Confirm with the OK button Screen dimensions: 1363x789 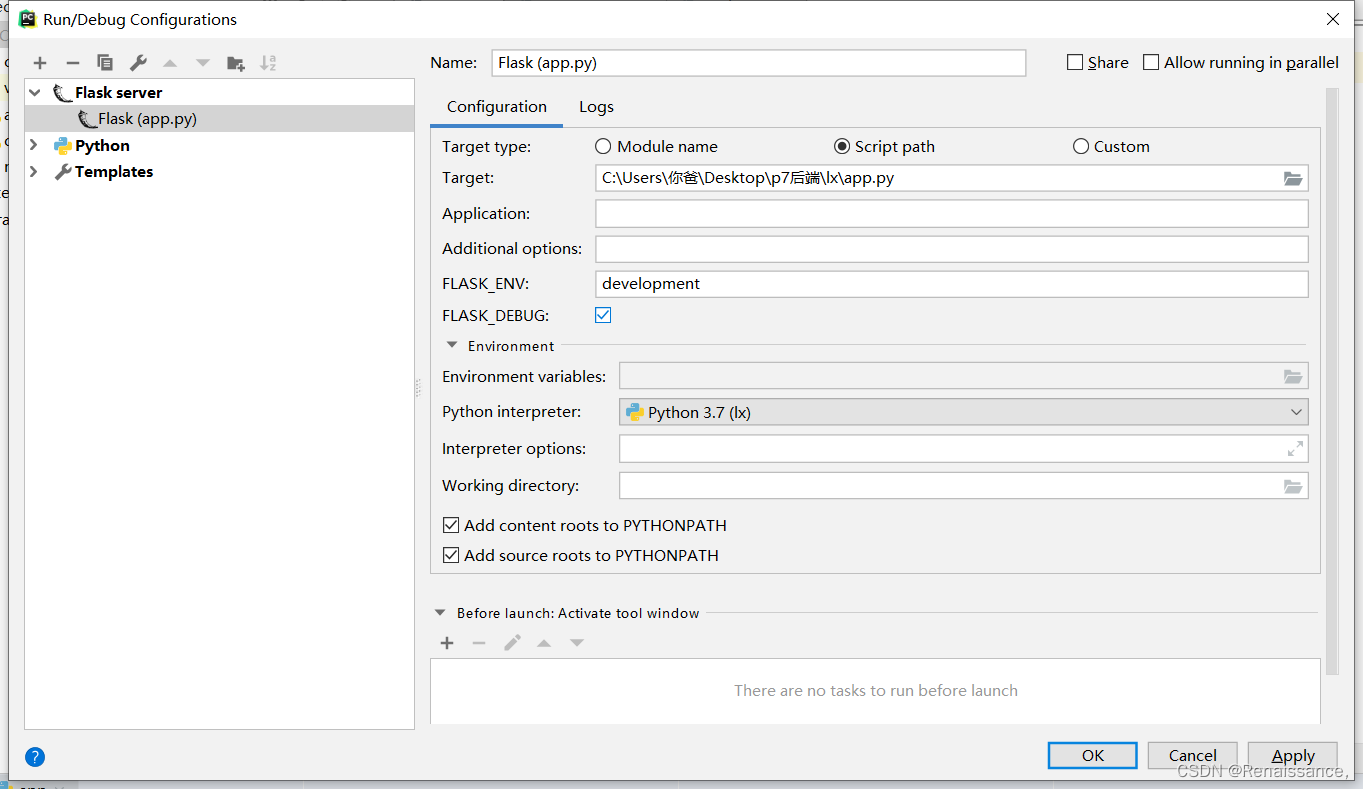coord(1092,755)
